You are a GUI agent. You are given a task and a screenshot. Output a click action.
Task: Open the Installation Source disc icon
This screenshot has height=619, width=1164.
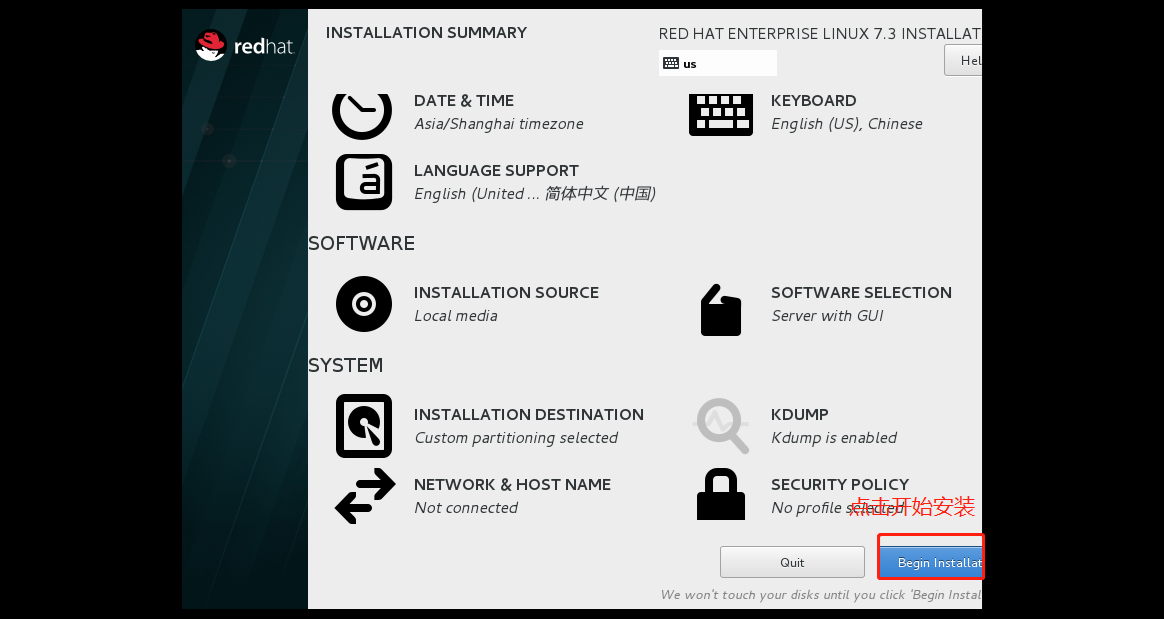(364, 304)
